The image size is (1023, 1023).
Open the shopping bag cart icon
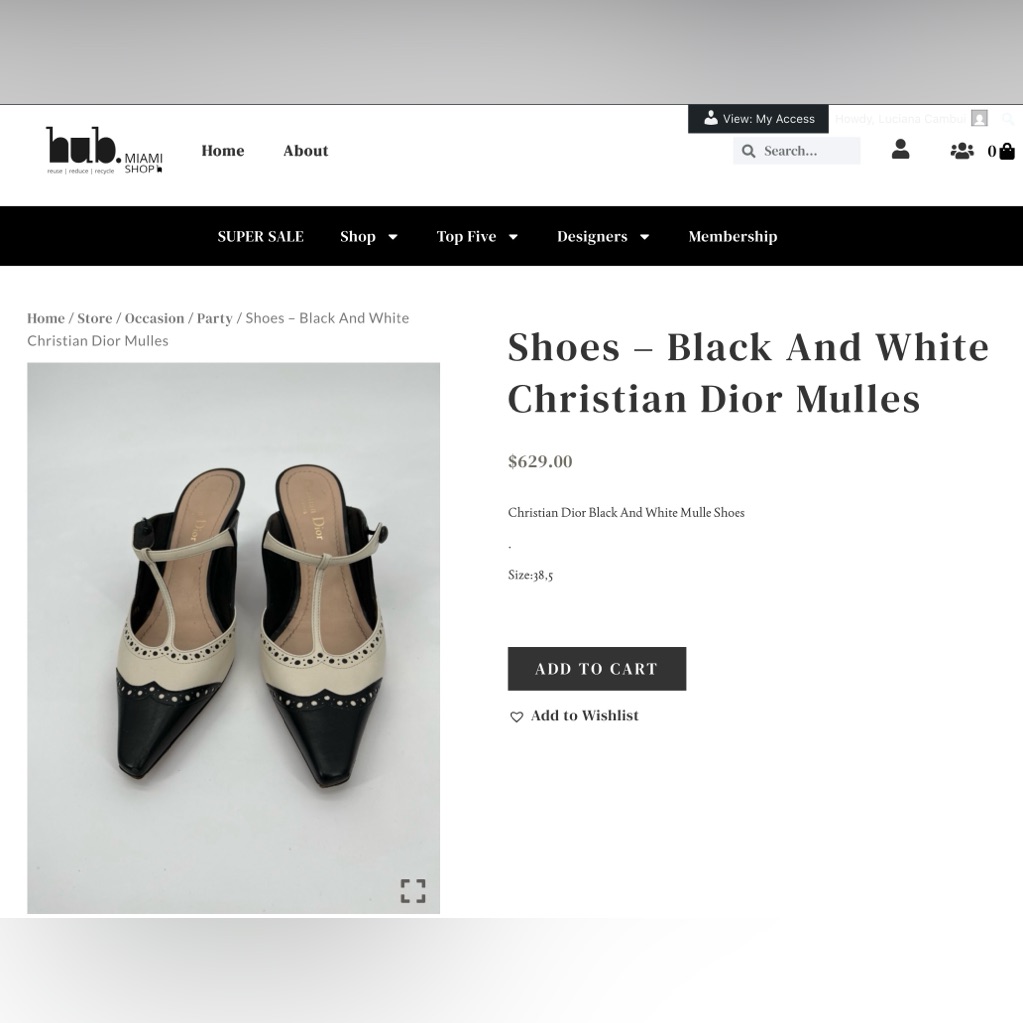(1007, 151)
